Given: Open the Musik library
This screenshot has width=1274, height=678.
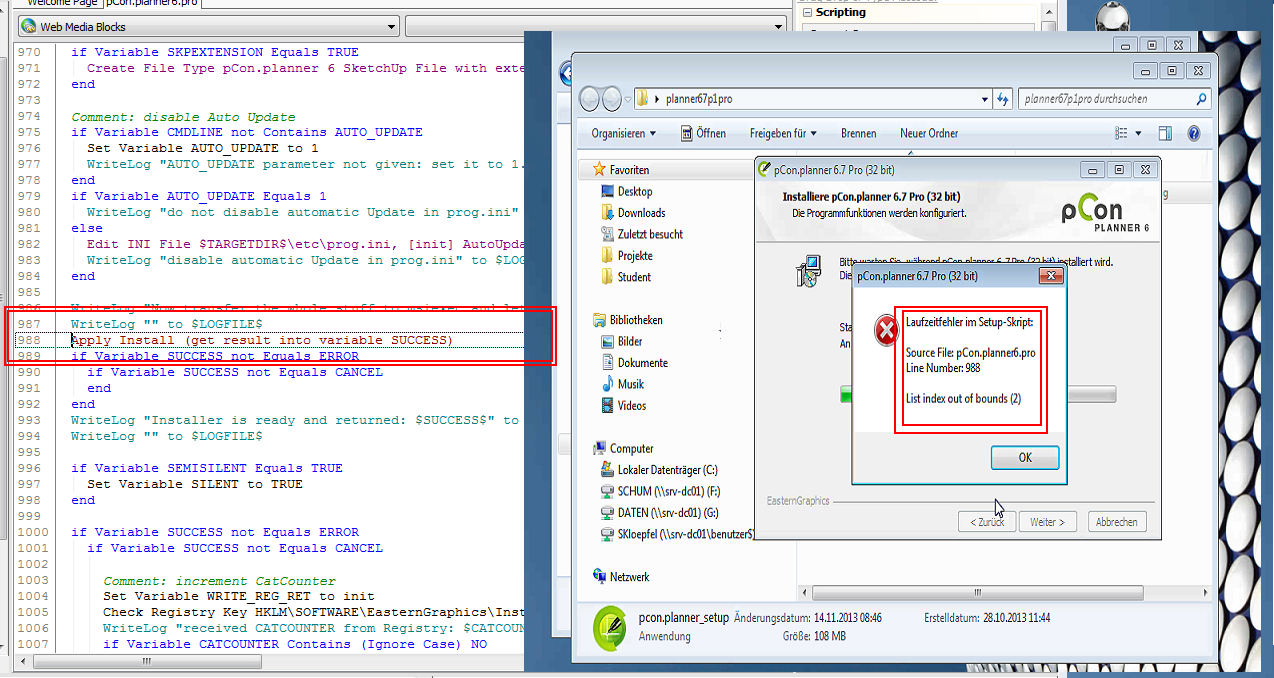Looking at the screenshot, I should pyautogui.click(x=622, y=384).
